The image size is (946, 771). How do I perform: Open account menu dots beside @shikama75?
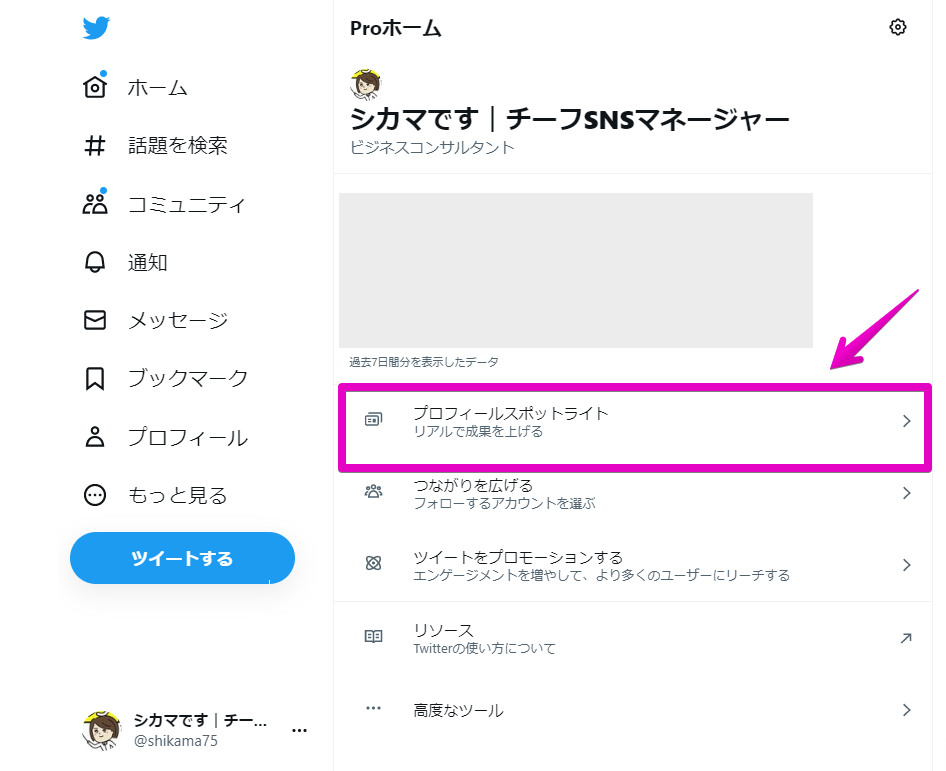[299, 731]
